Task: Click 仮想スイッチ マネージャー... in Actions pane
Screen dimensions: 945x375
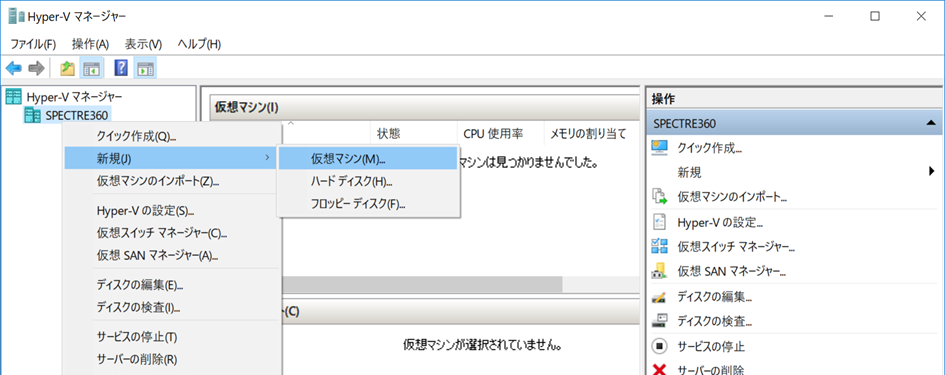Action: pyautogui.click(x=736, y=247)
